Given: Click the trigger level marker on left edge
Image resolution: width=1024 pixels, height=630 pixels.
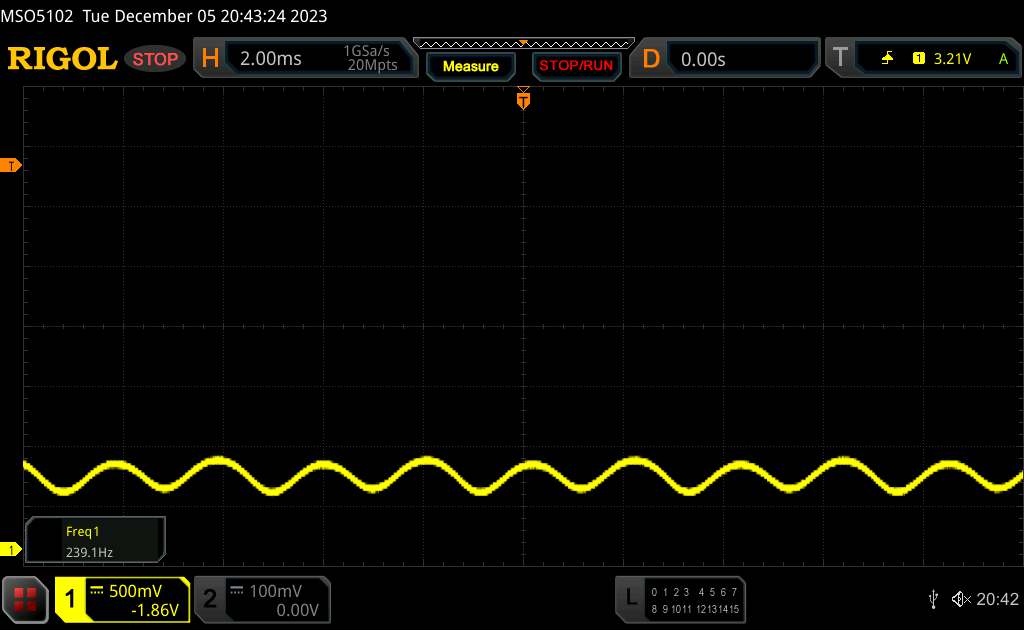Looking at the screenshot, I should pos(13,165).
